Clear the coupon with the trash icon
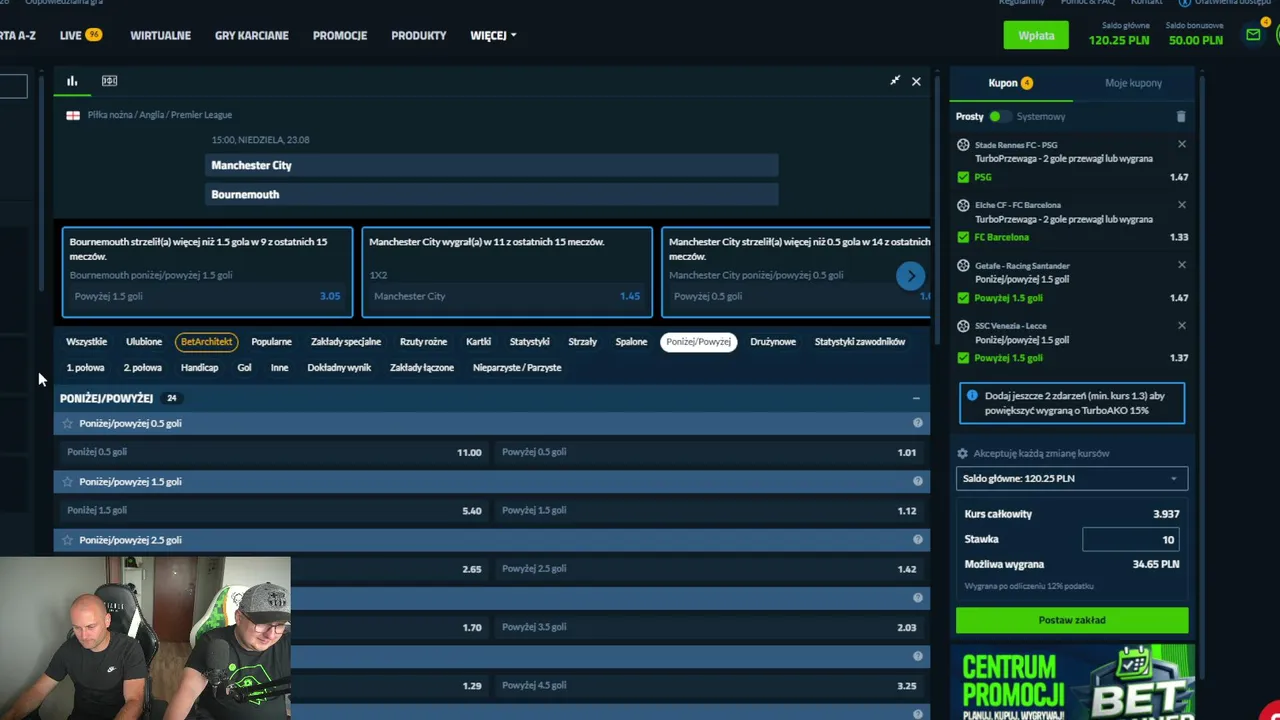The height and width of the screenshot is (720, 1280). pyautogui.click(x=1181, y=116)
